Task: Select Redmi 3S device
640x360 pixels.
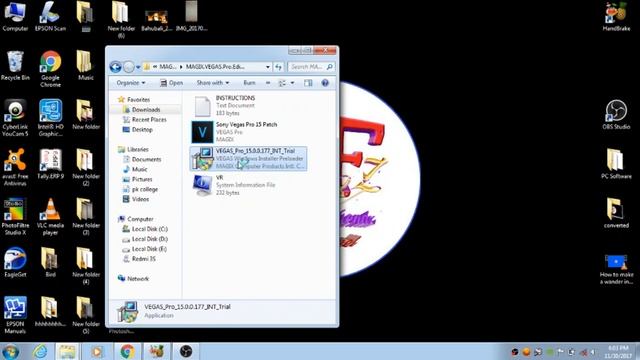Action: point(139,259)
